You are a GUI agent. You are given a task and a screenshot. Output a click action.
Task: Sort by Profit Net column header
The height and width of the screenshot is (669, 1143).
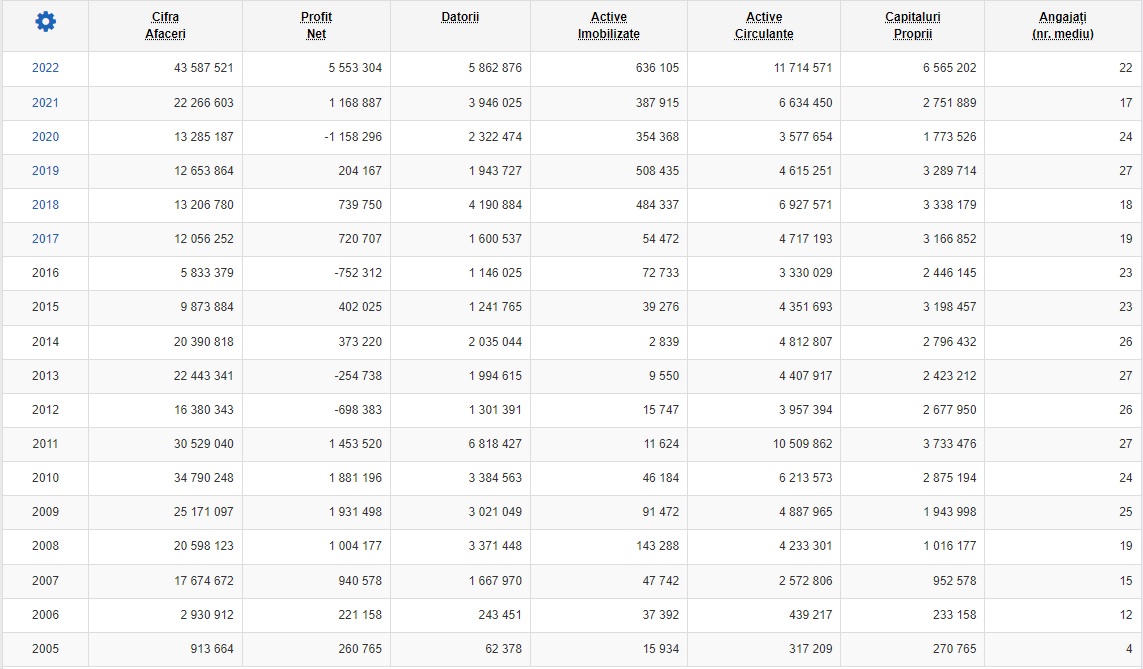coord(316,26)
